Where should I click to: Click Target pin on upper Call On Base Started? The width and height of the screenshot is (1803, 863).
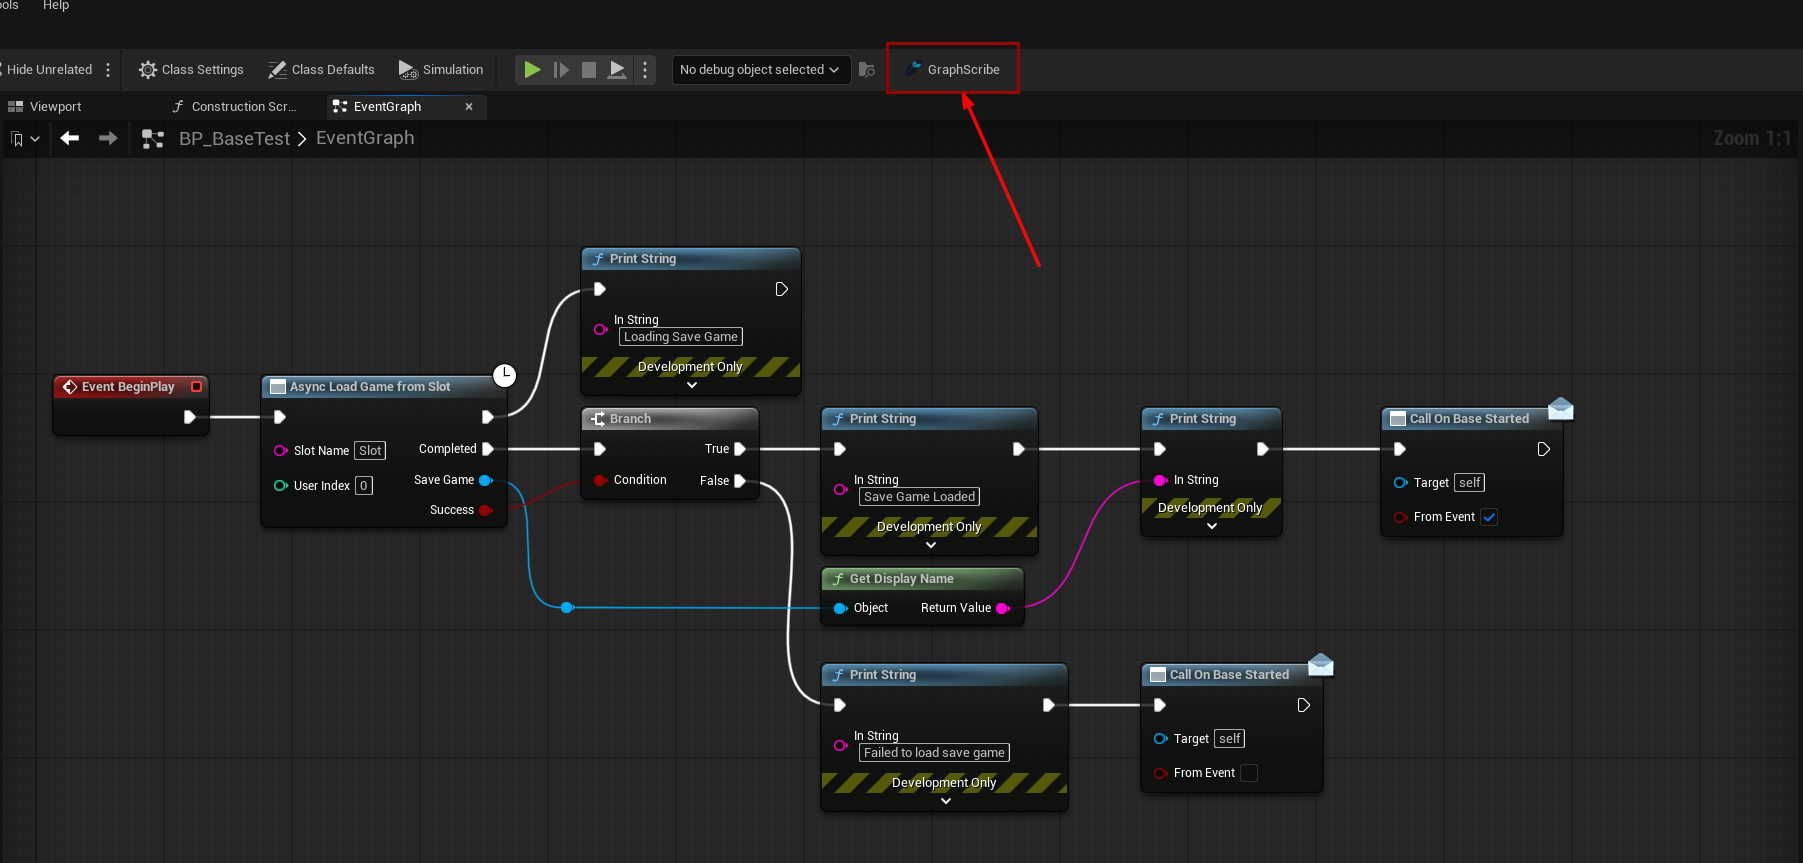(1400, 483)
